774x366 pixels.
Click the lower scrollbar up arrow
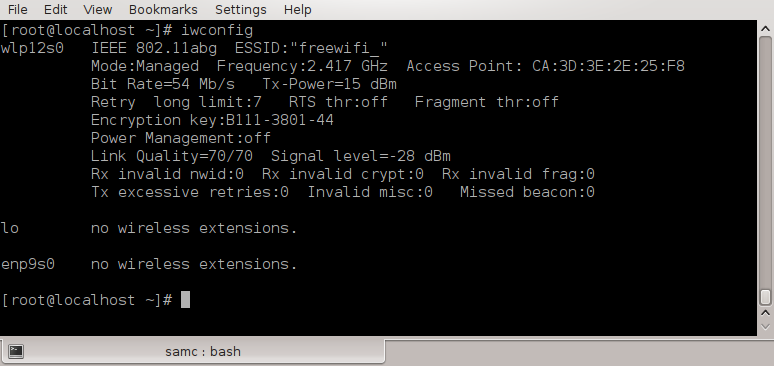765,313
